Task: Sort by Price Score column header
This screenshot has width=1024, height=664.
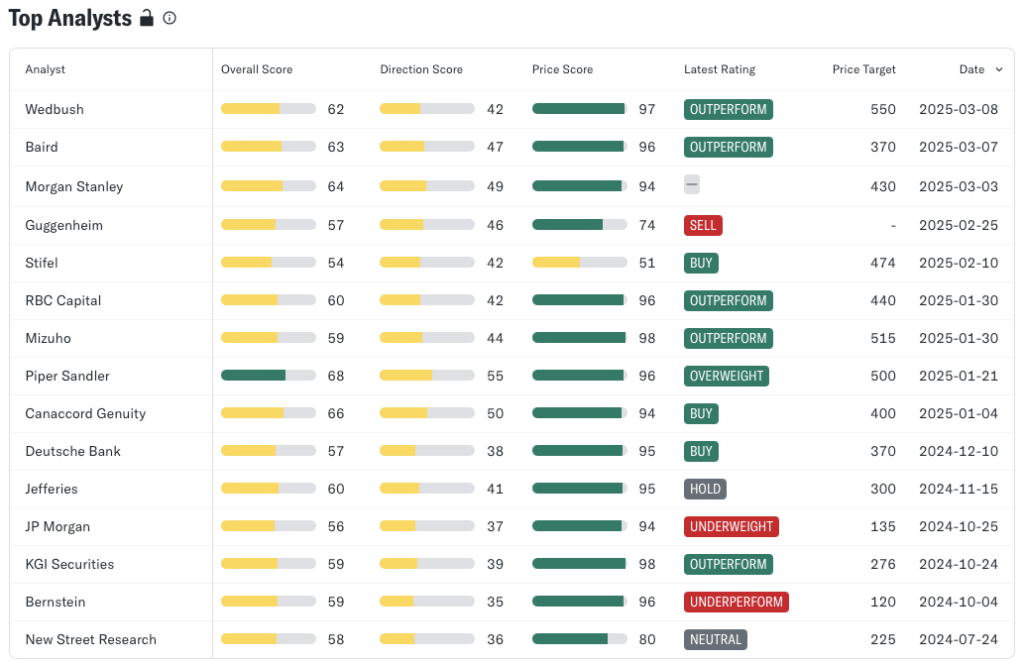Action: pyautogui.click(x=562, y=69)
